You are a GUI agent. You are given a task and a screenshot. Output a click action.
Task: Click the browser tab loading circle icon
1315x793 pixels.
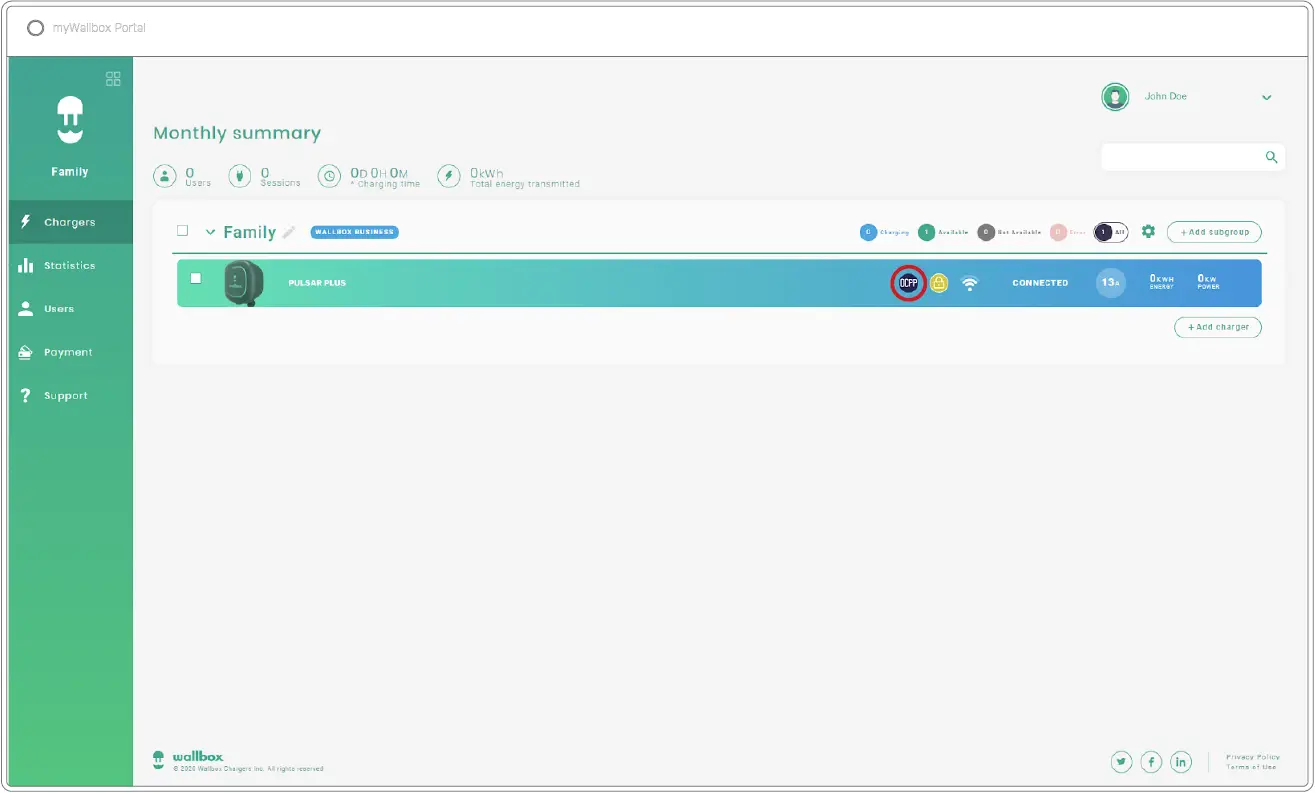pyautogui.click(x=35, y=28)
